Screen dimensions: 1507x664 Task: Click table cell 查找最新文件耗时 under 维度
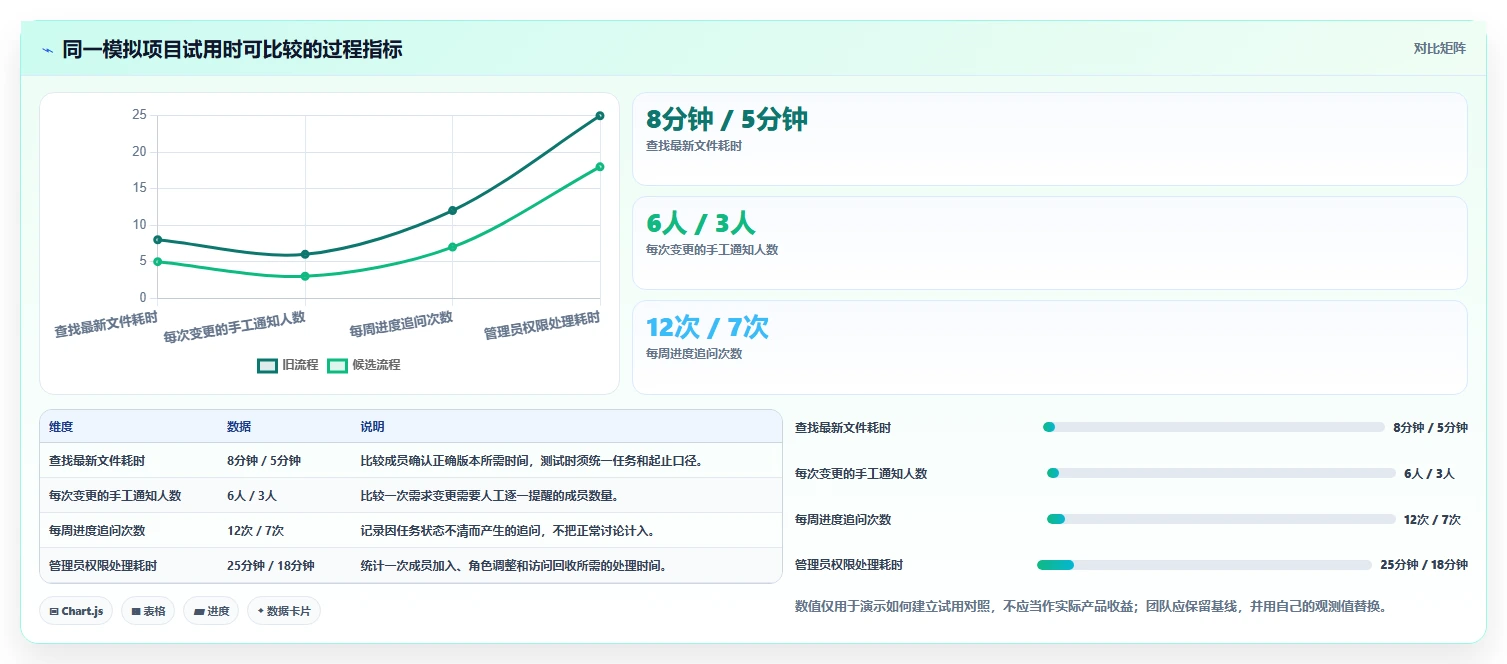point(97,461)
